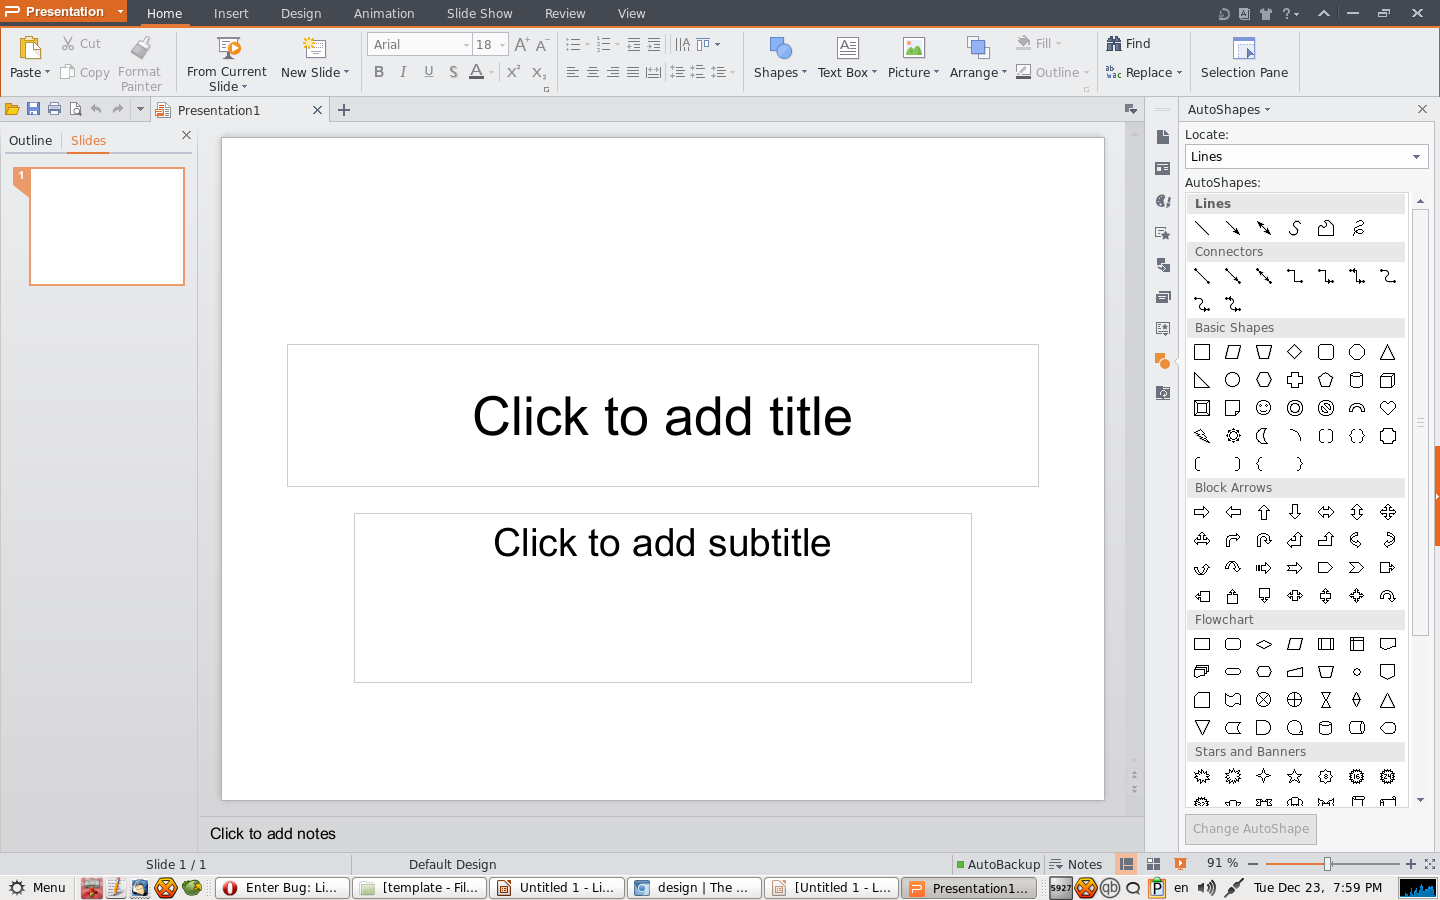Click the Picture insert icon

913,48
